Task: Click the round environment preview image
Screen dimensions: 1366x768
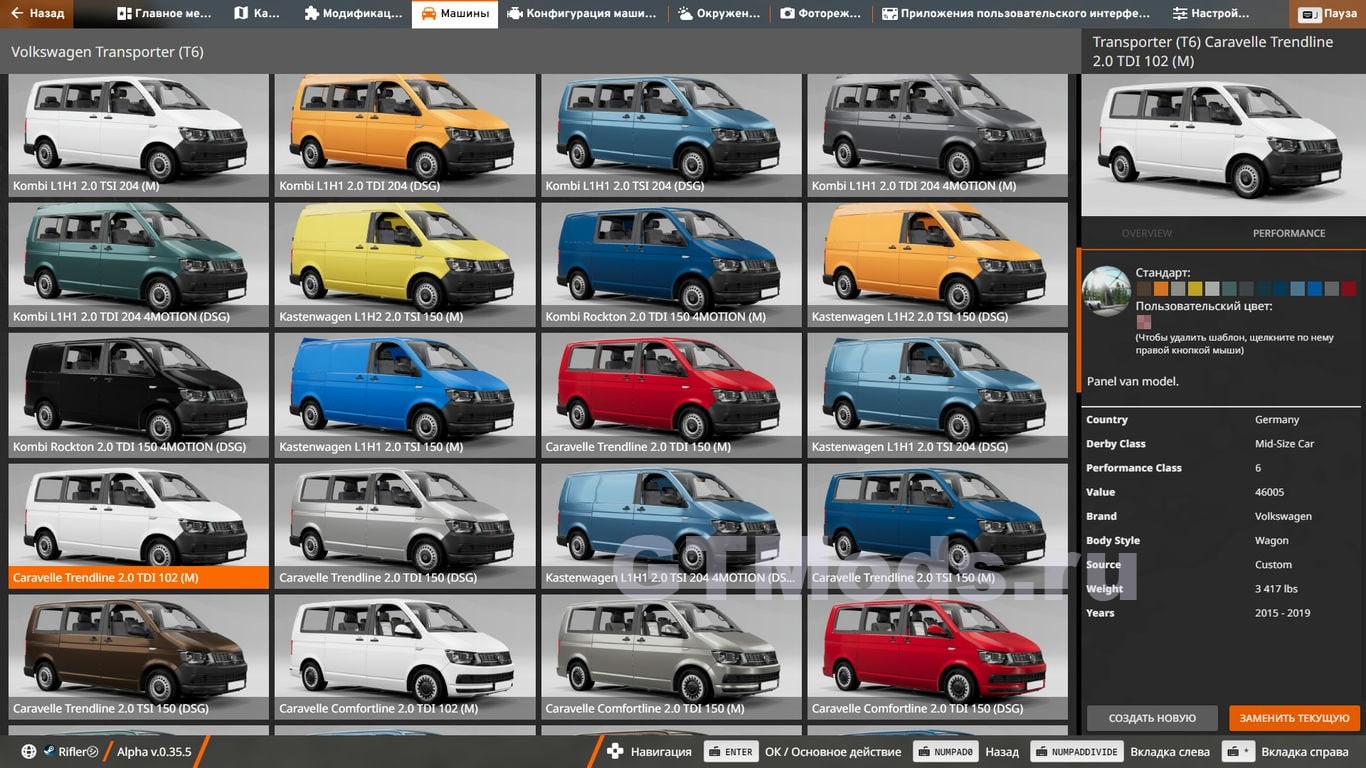Action: tap(1107, 292)
